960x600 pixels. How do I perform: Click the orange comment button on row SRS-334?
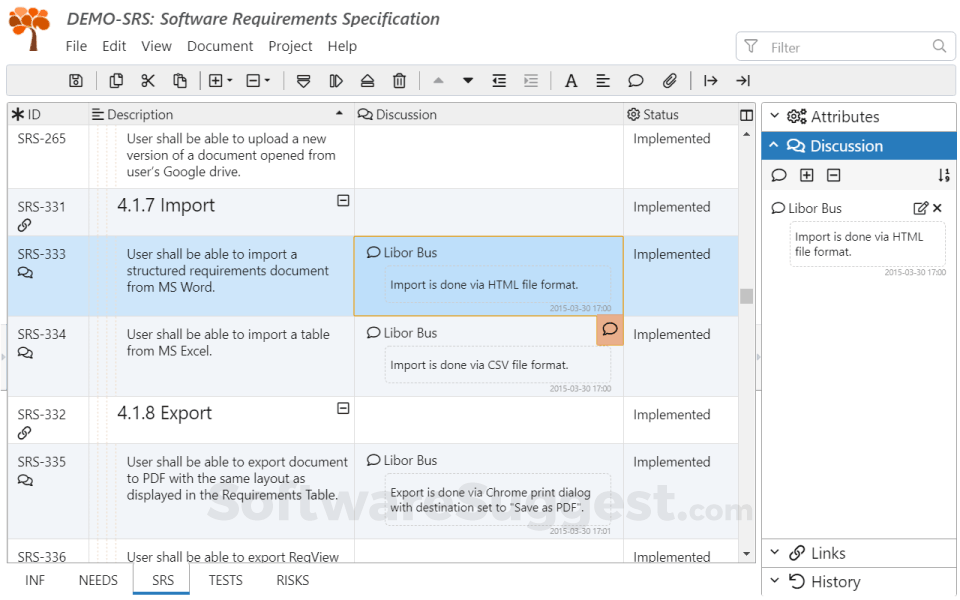(610, 330)
